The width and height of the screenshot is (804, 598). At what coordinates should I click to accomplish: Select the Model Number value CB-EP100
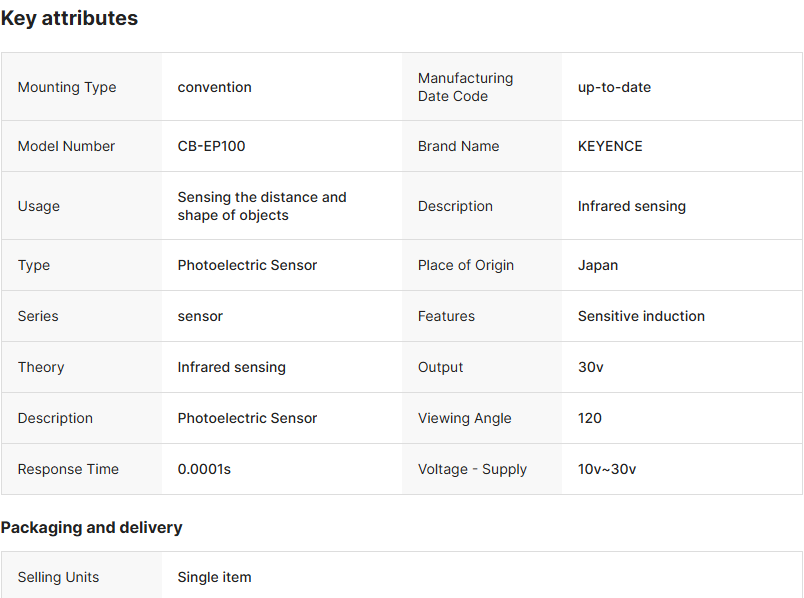[x=211, y=146]
